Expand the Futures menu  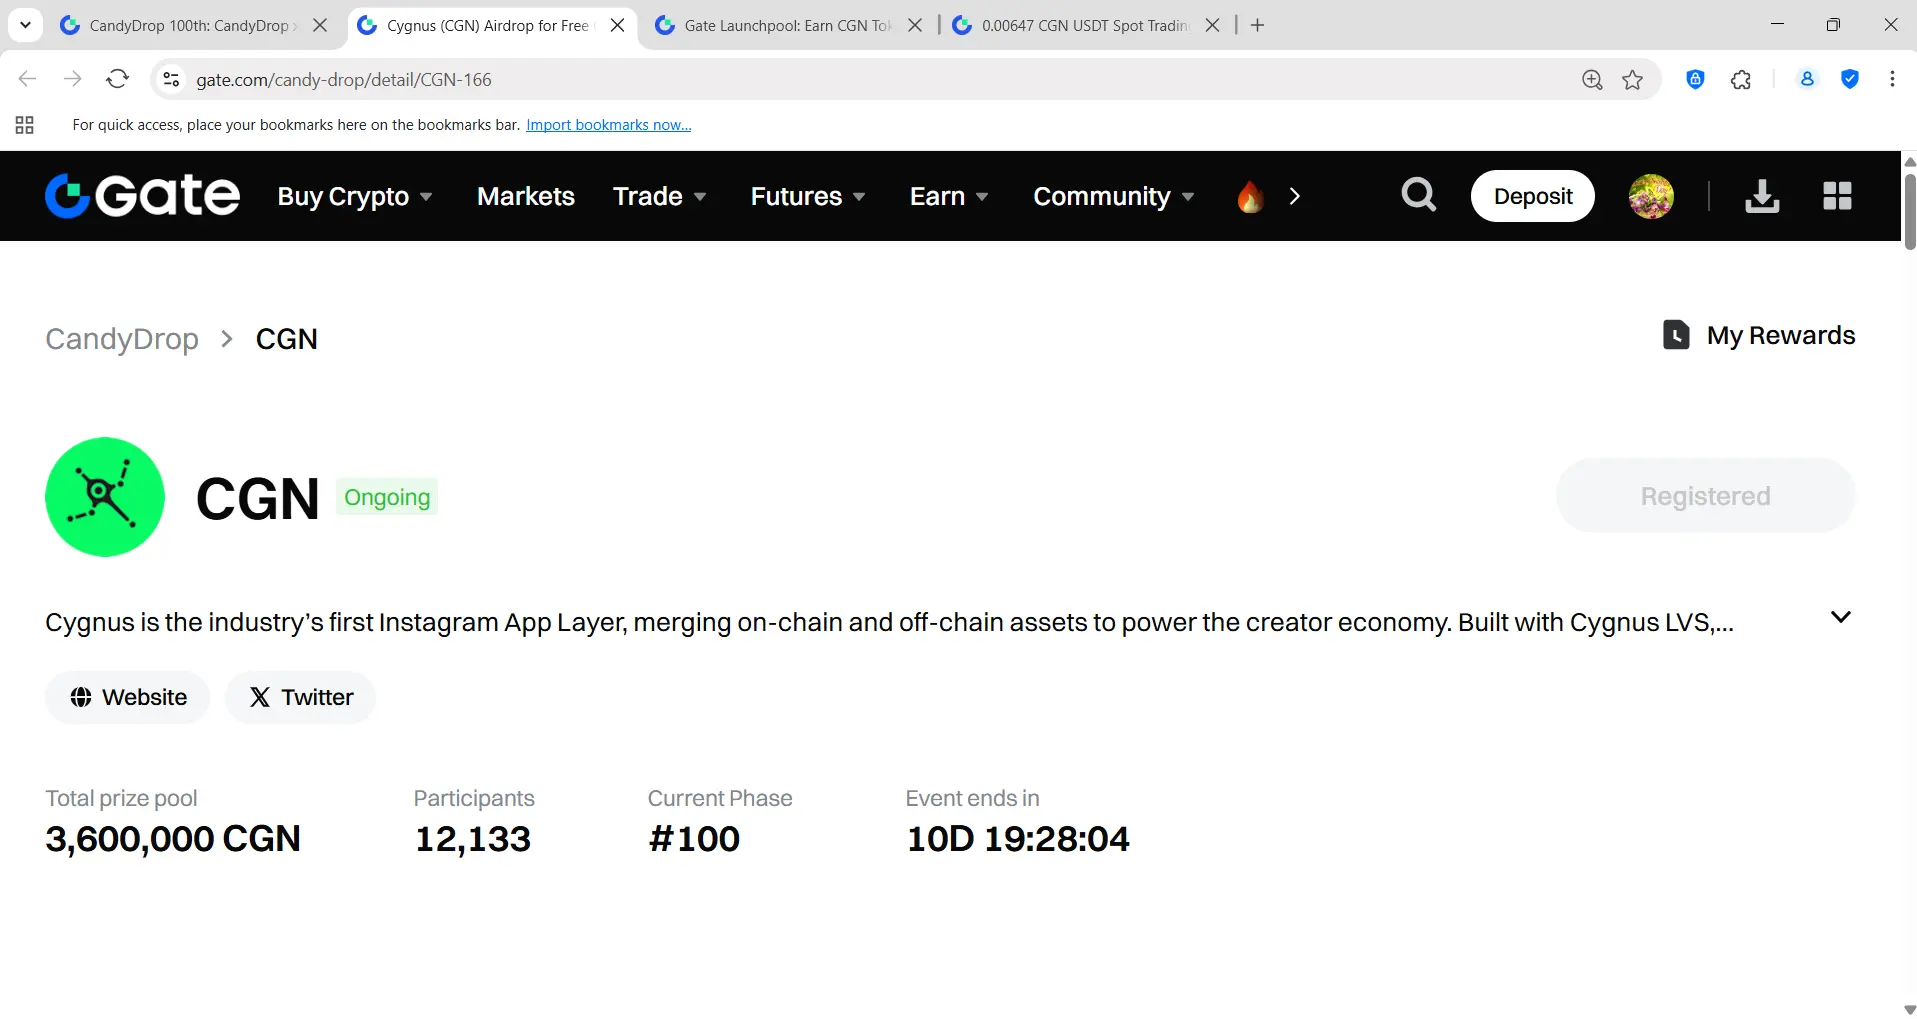[808, 196]
